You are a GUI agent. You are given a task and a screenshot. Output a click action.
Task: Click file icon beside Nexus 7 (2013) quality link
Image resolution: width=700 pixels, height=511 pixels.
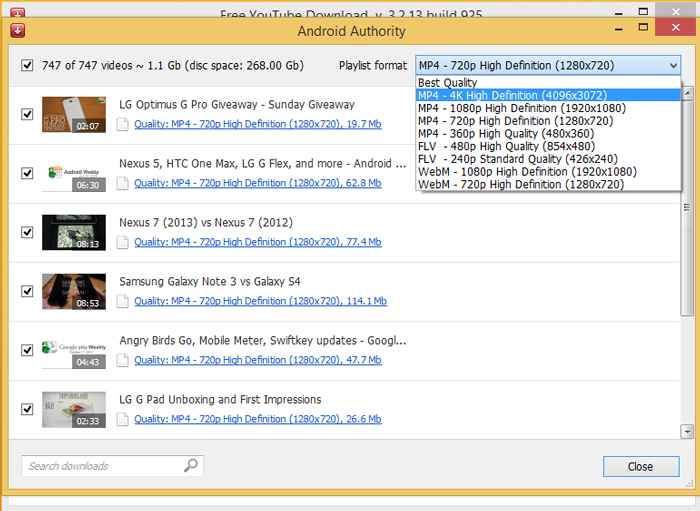123,242
